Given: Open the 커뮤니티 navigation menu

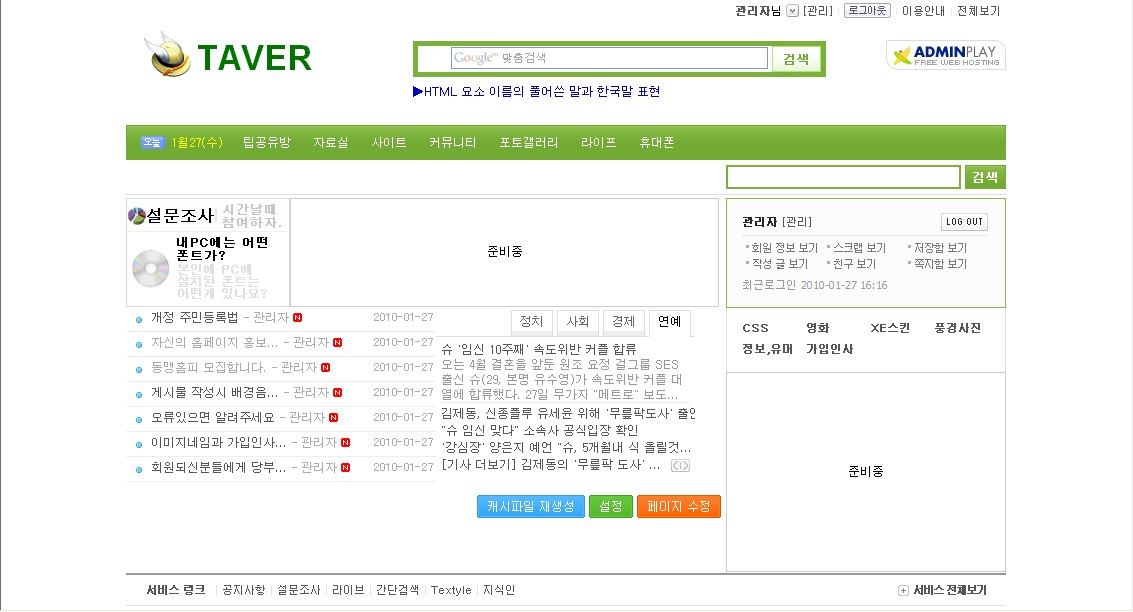Looking at the screenshot, I should [452, 142].
